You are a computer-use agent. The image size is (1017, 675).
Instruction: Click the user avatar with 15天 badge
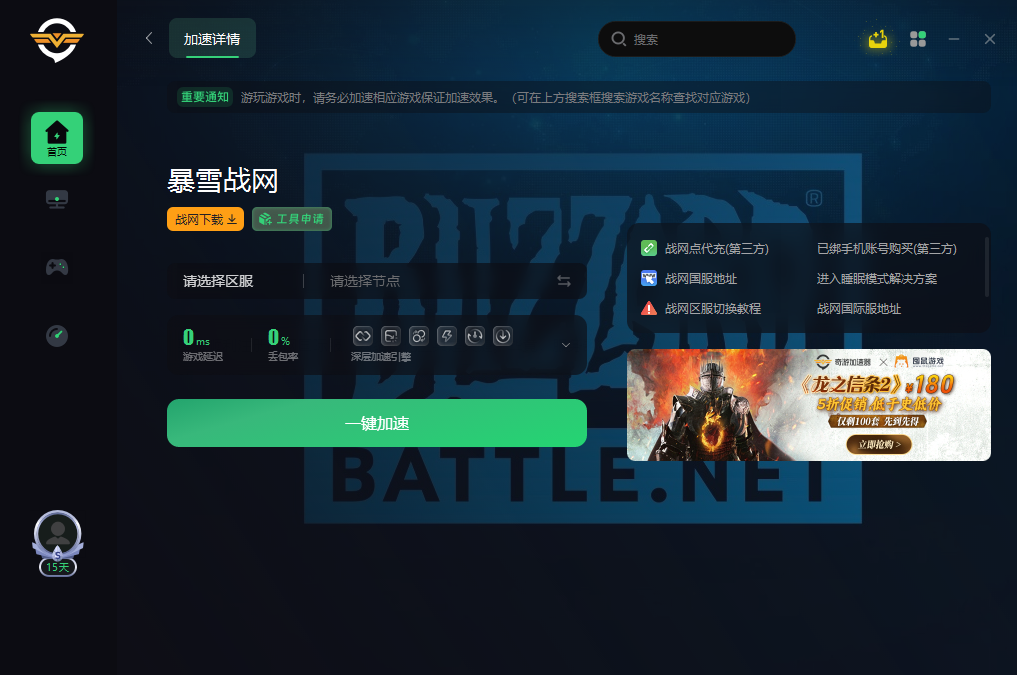58,543
